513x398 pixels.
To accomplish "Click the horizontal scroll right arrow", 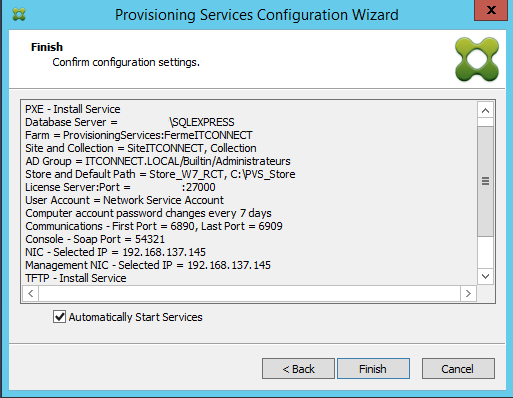I will (x=468, y=294).
